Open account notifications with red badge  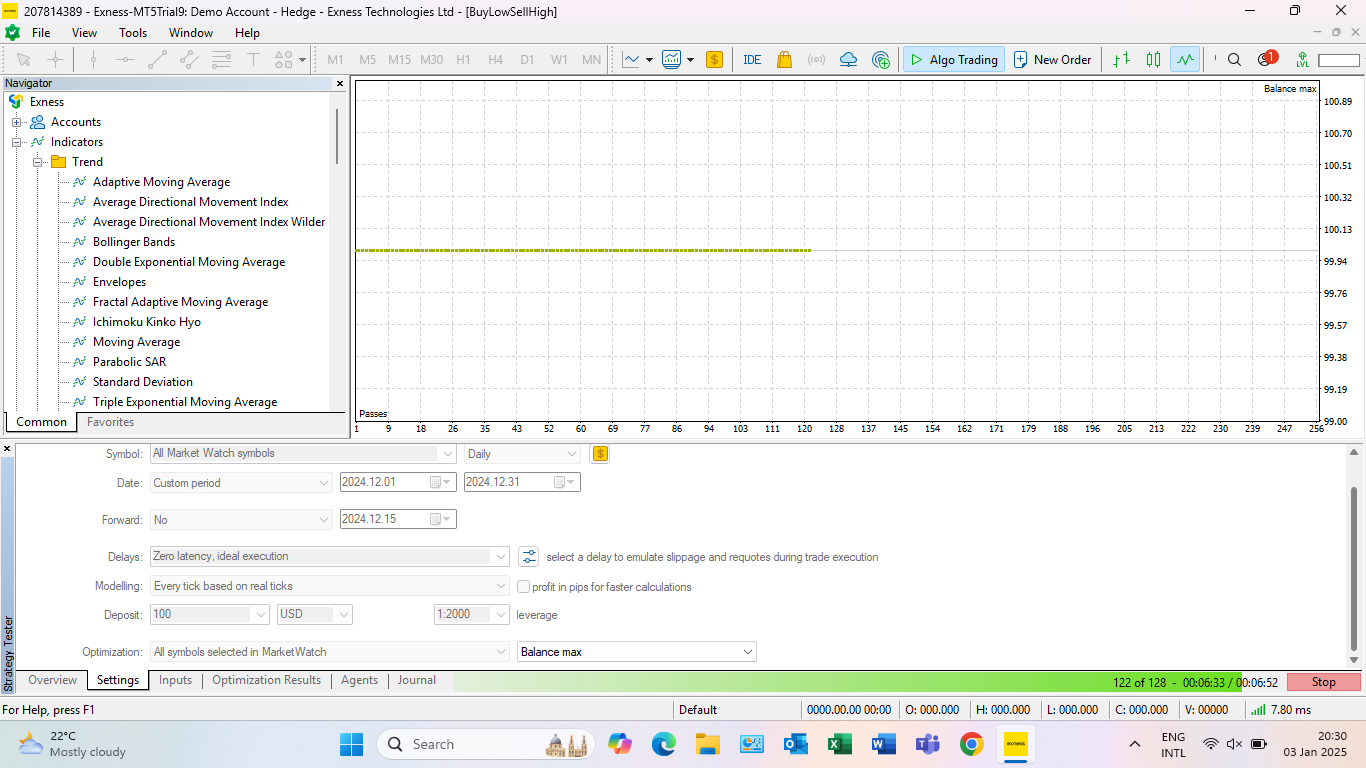(x=1267, y=59)
